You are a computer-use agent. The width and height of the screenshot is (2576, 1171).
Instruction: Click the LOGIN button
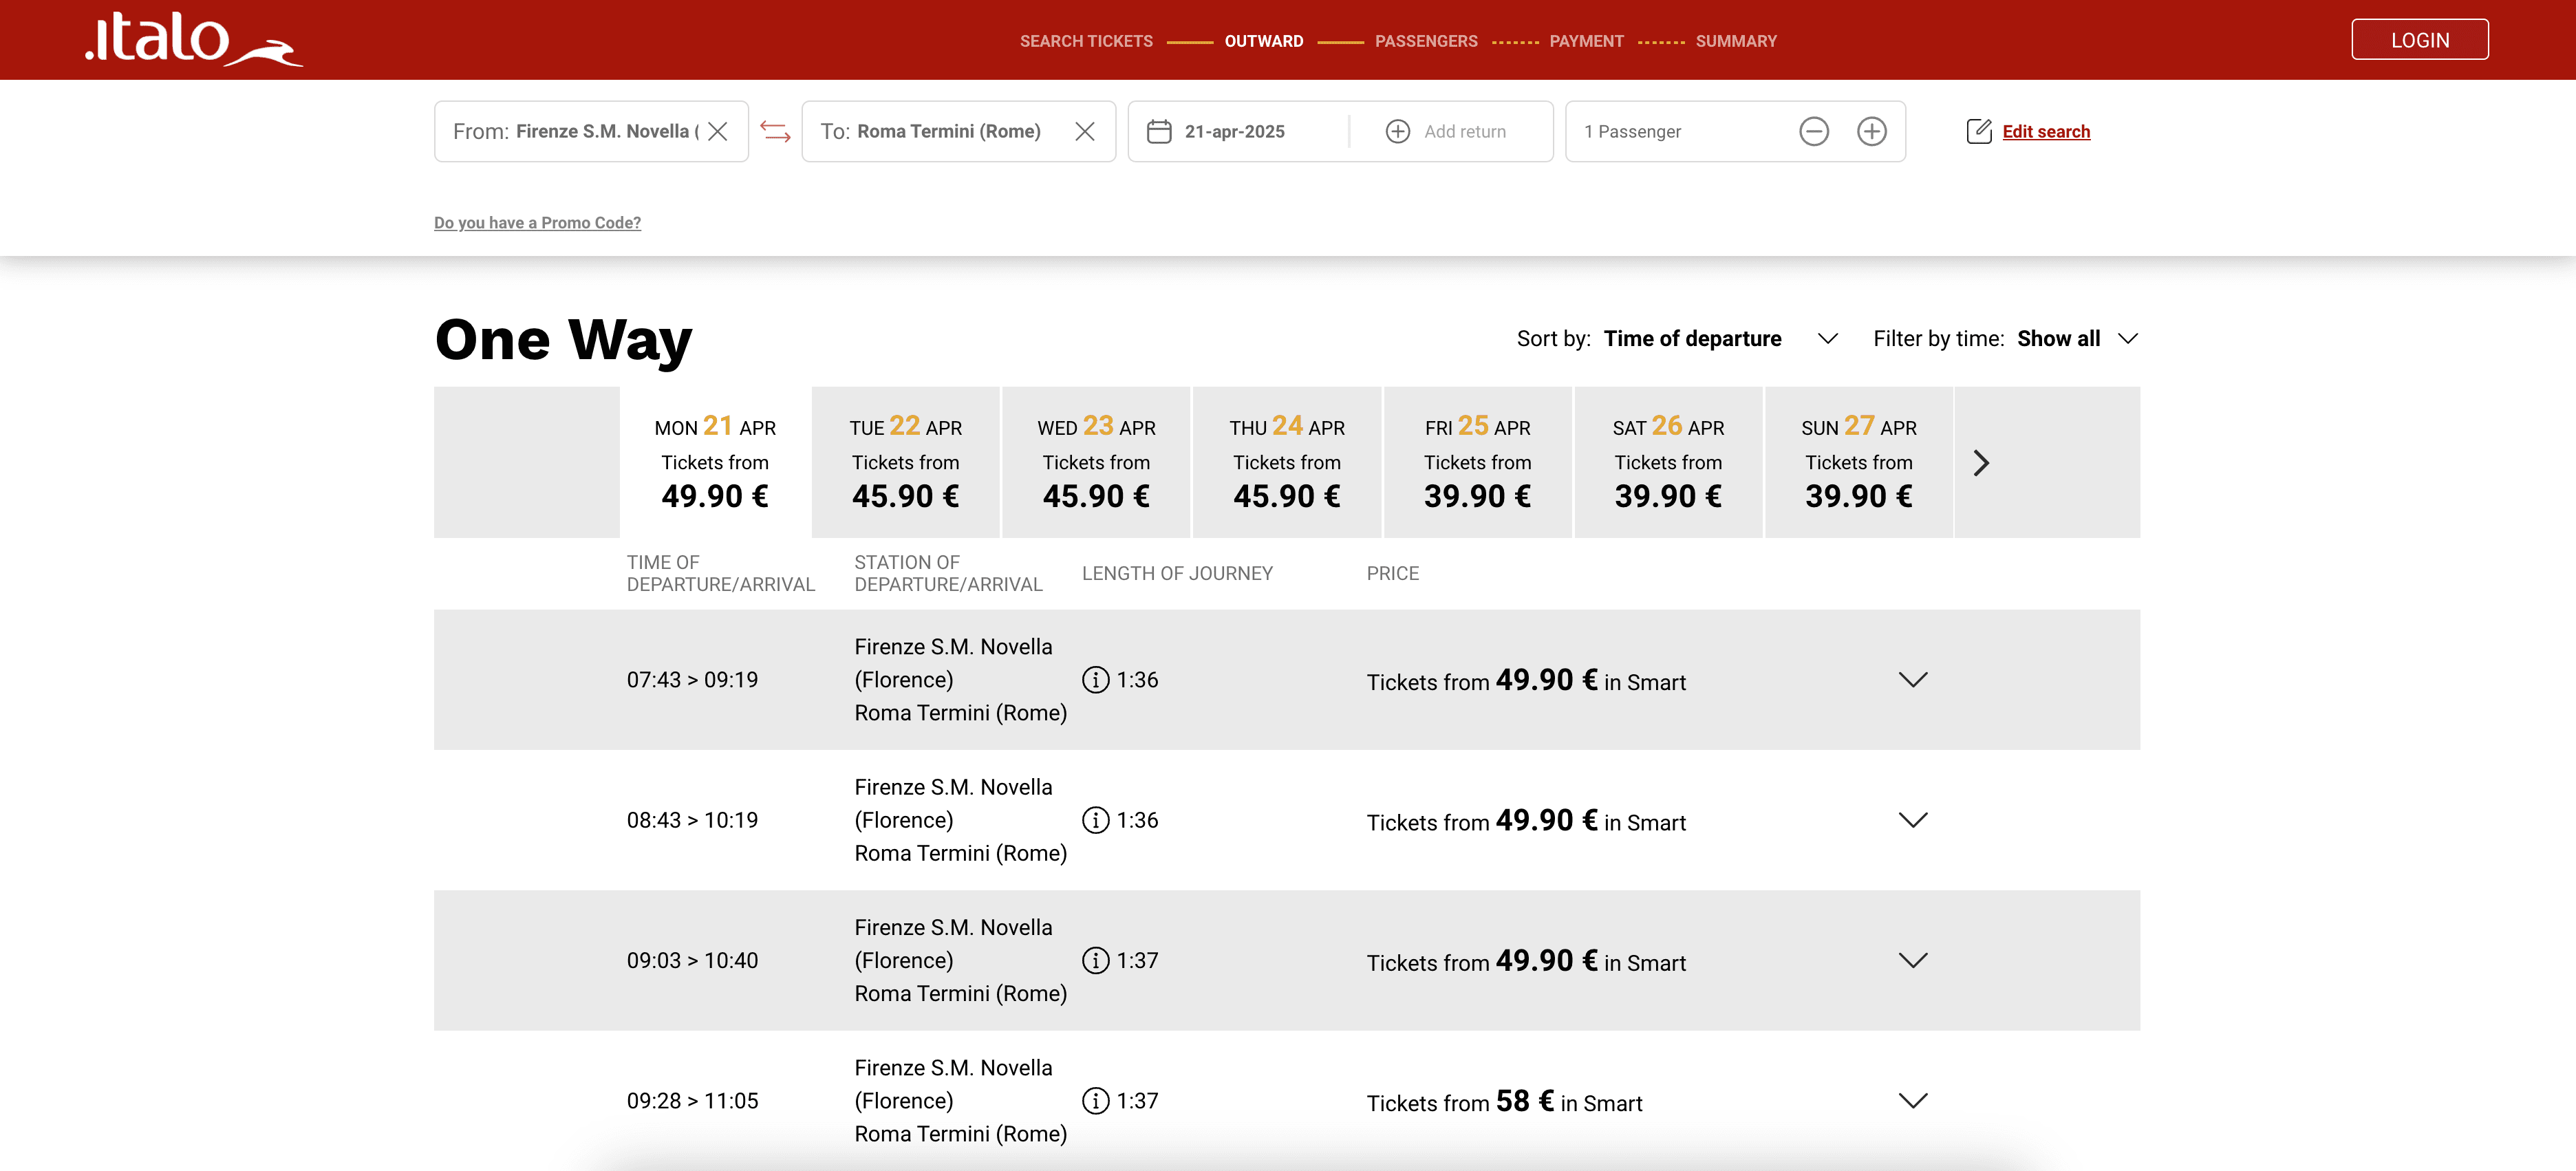tap(2420, 39)
